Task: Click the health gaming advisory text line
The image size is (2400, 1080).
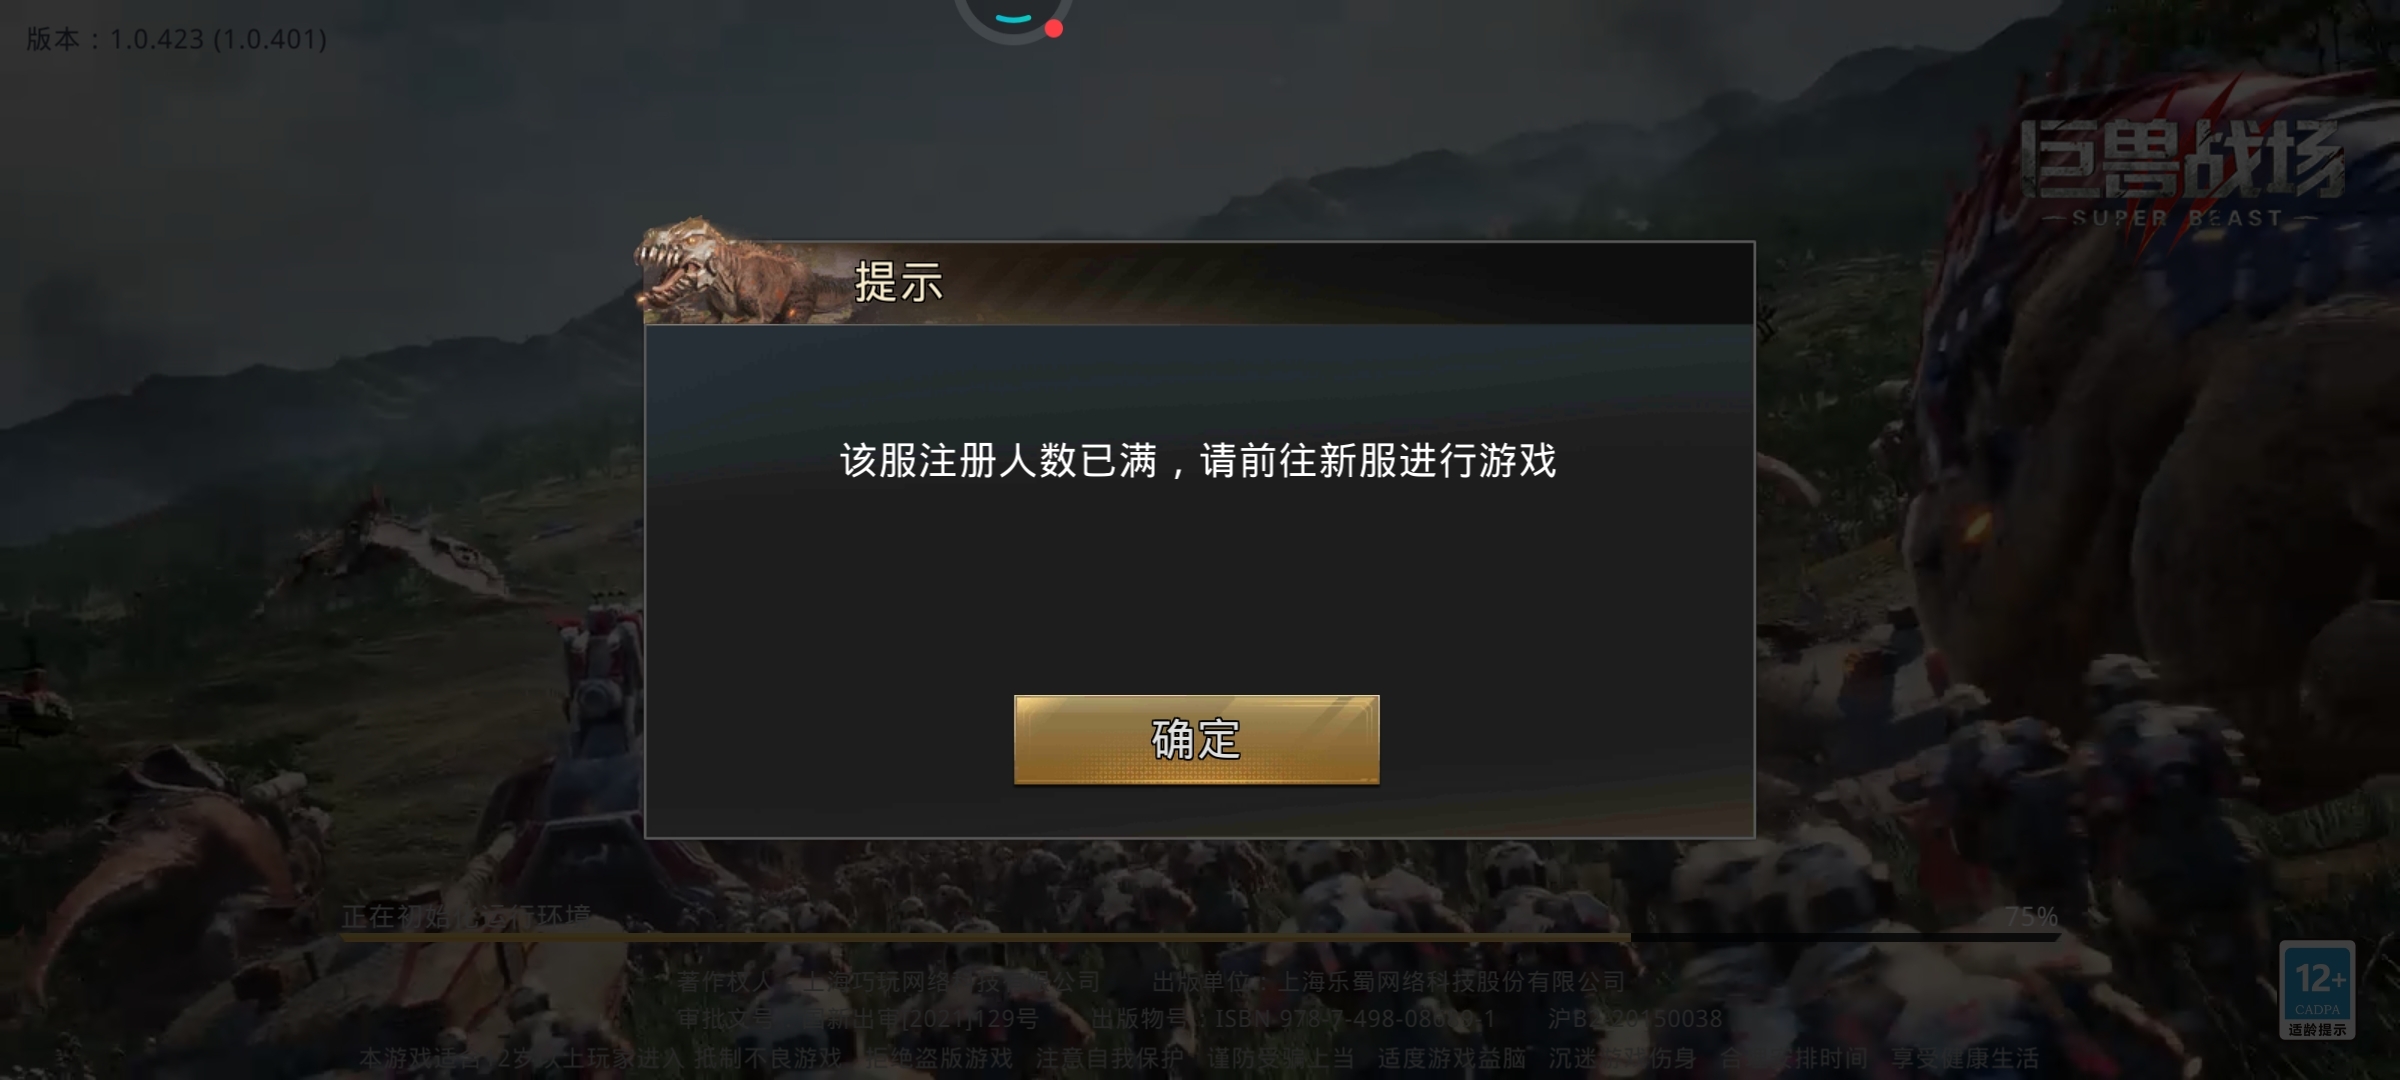Action: pos(1198,1058)
